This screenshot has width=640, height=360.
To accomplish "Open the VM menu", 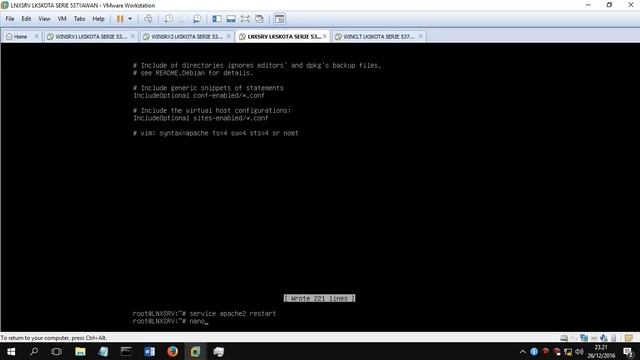I will [62, 19].
